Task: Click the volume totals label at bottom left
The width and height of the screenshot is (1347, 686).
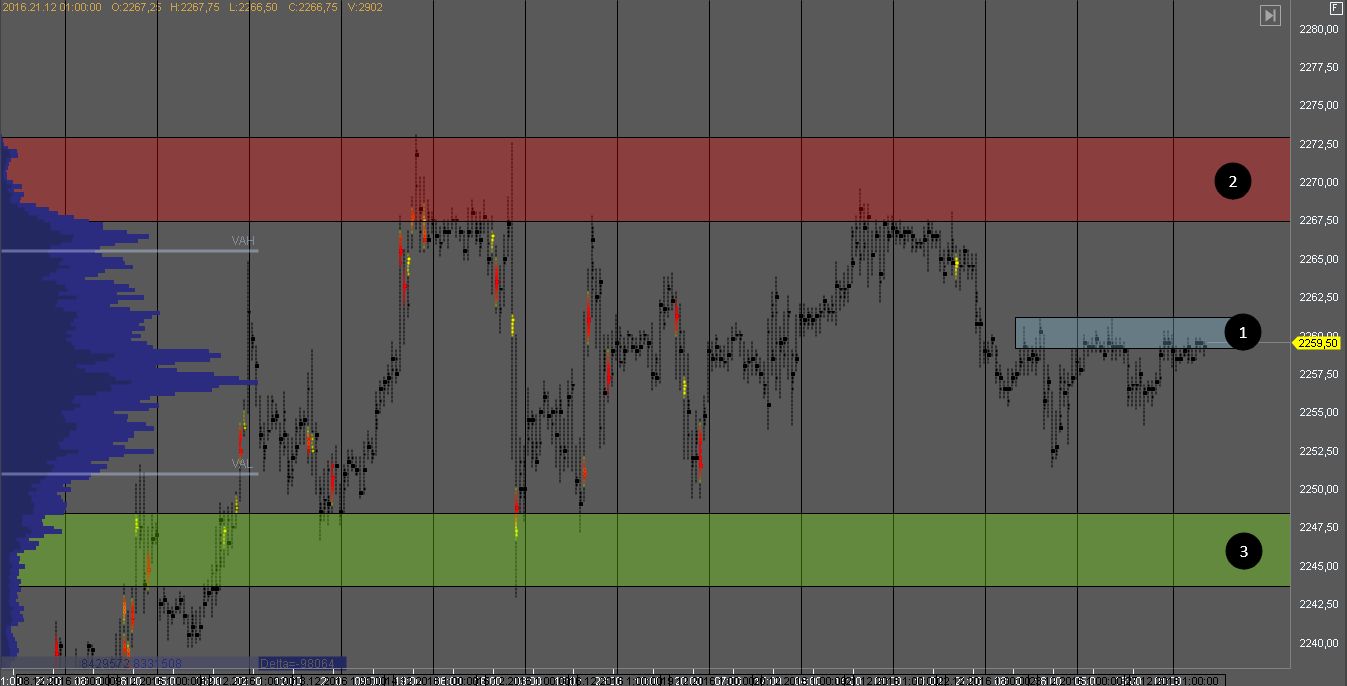Action: [130, 663]
